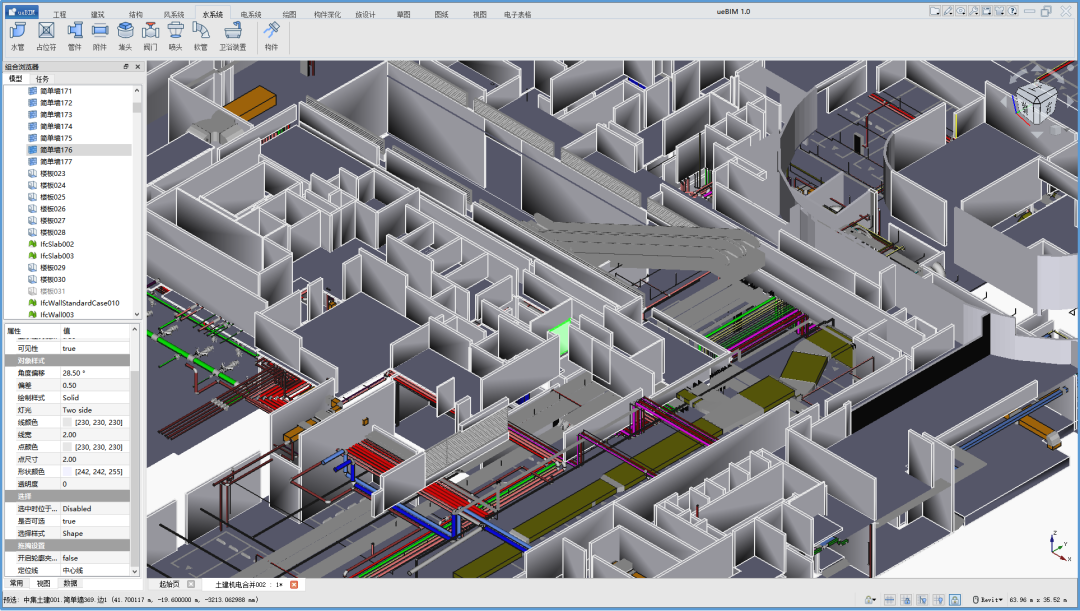Open the 任务 tab in browser panel
The height and width of the screenshot is (611, 1080).
(42, 78)
